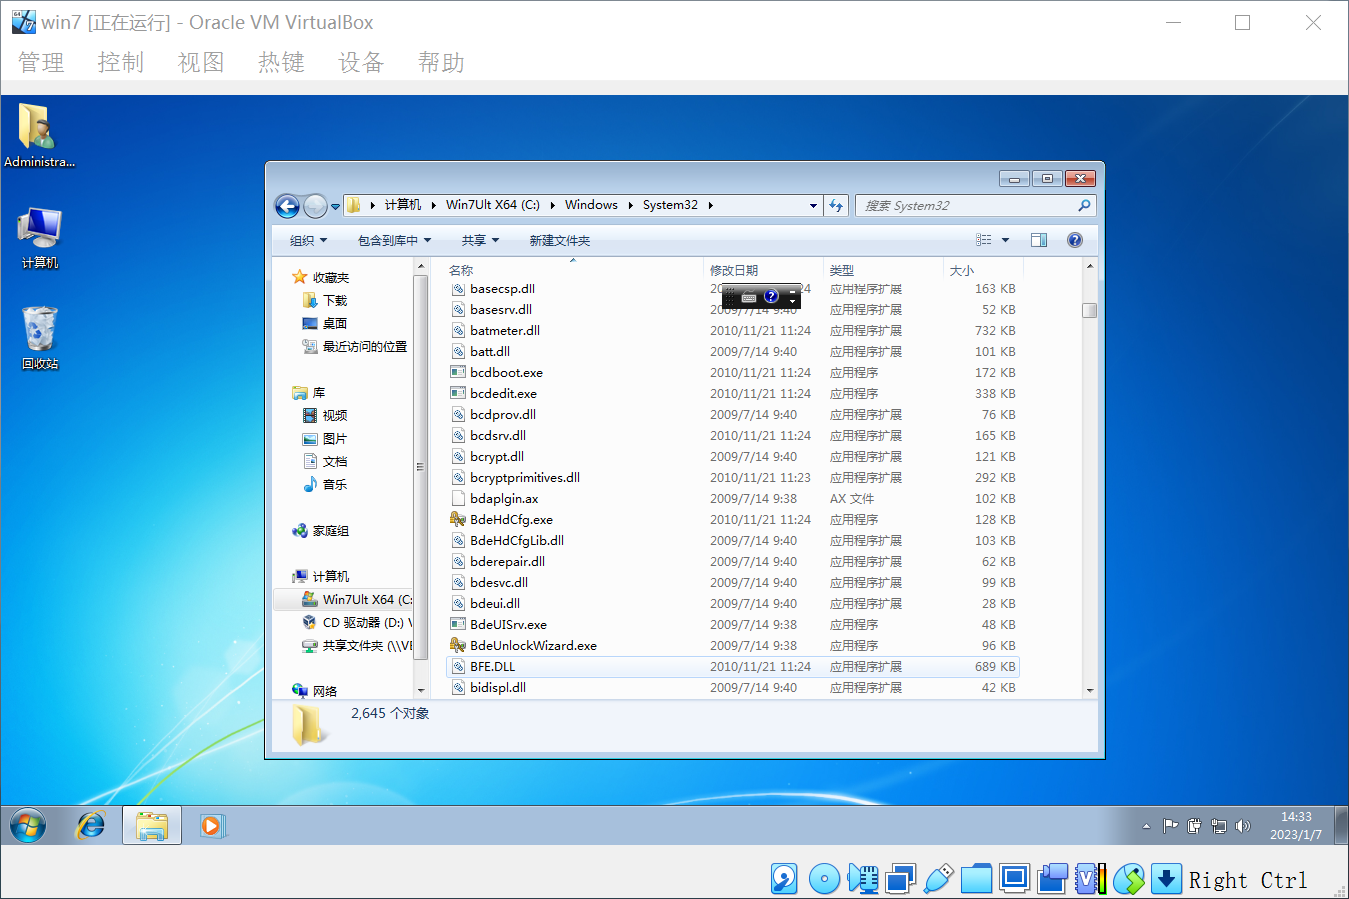Expand the dropdown after System32 in breadcrumb
This screenshot has height=899, width=1349.
pos(711,206)
